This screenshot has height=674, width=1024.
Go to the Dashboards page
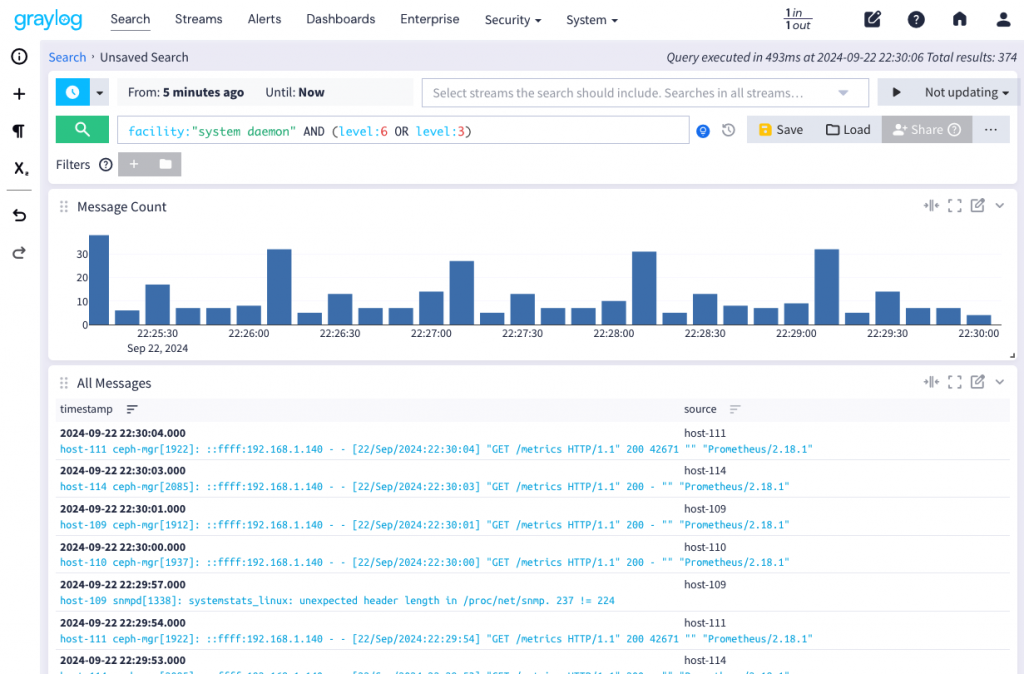click(341, 20)
